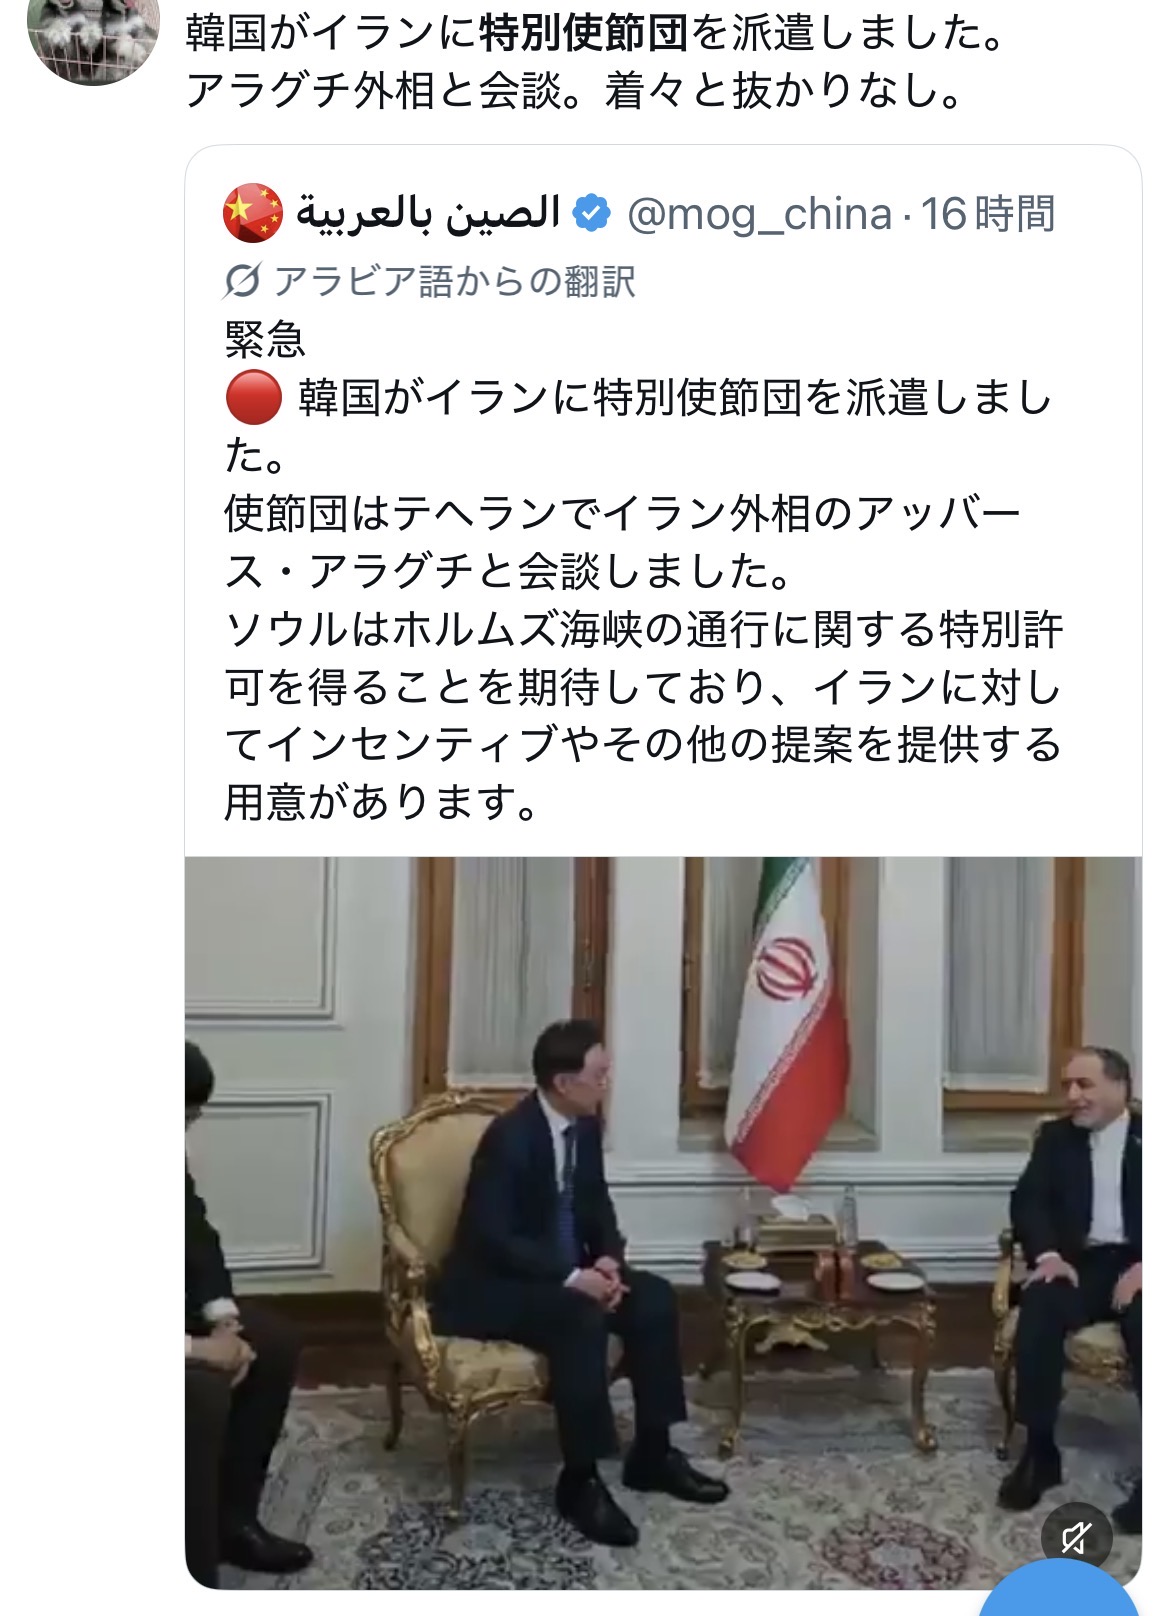
Task: Tap the blue verified badge
Action: point(592,214)
